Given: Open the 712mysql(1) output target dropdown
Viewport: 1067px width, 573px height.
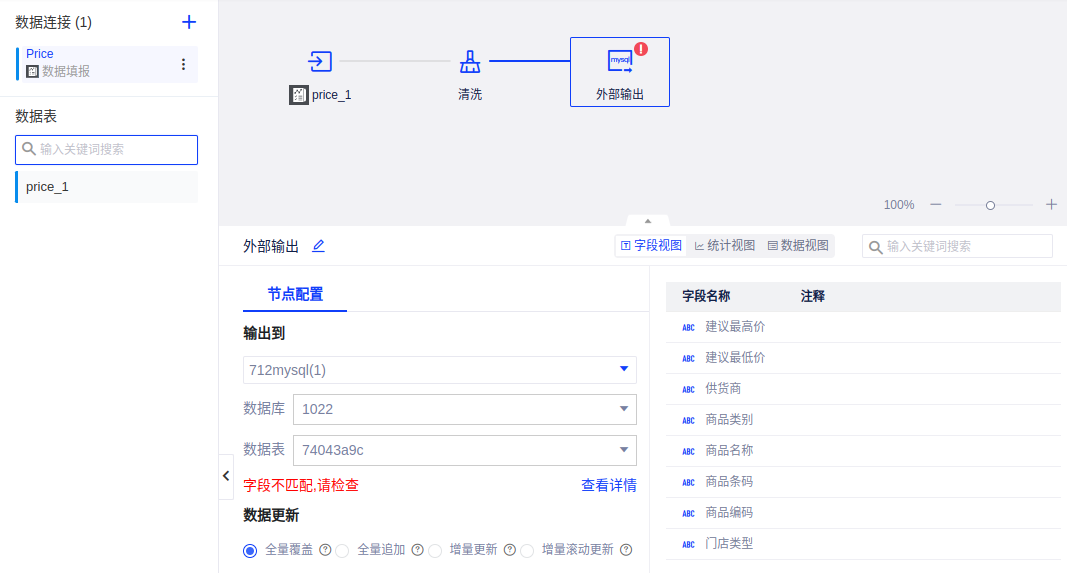Looking at the screenshot, I should click(440, 370).
